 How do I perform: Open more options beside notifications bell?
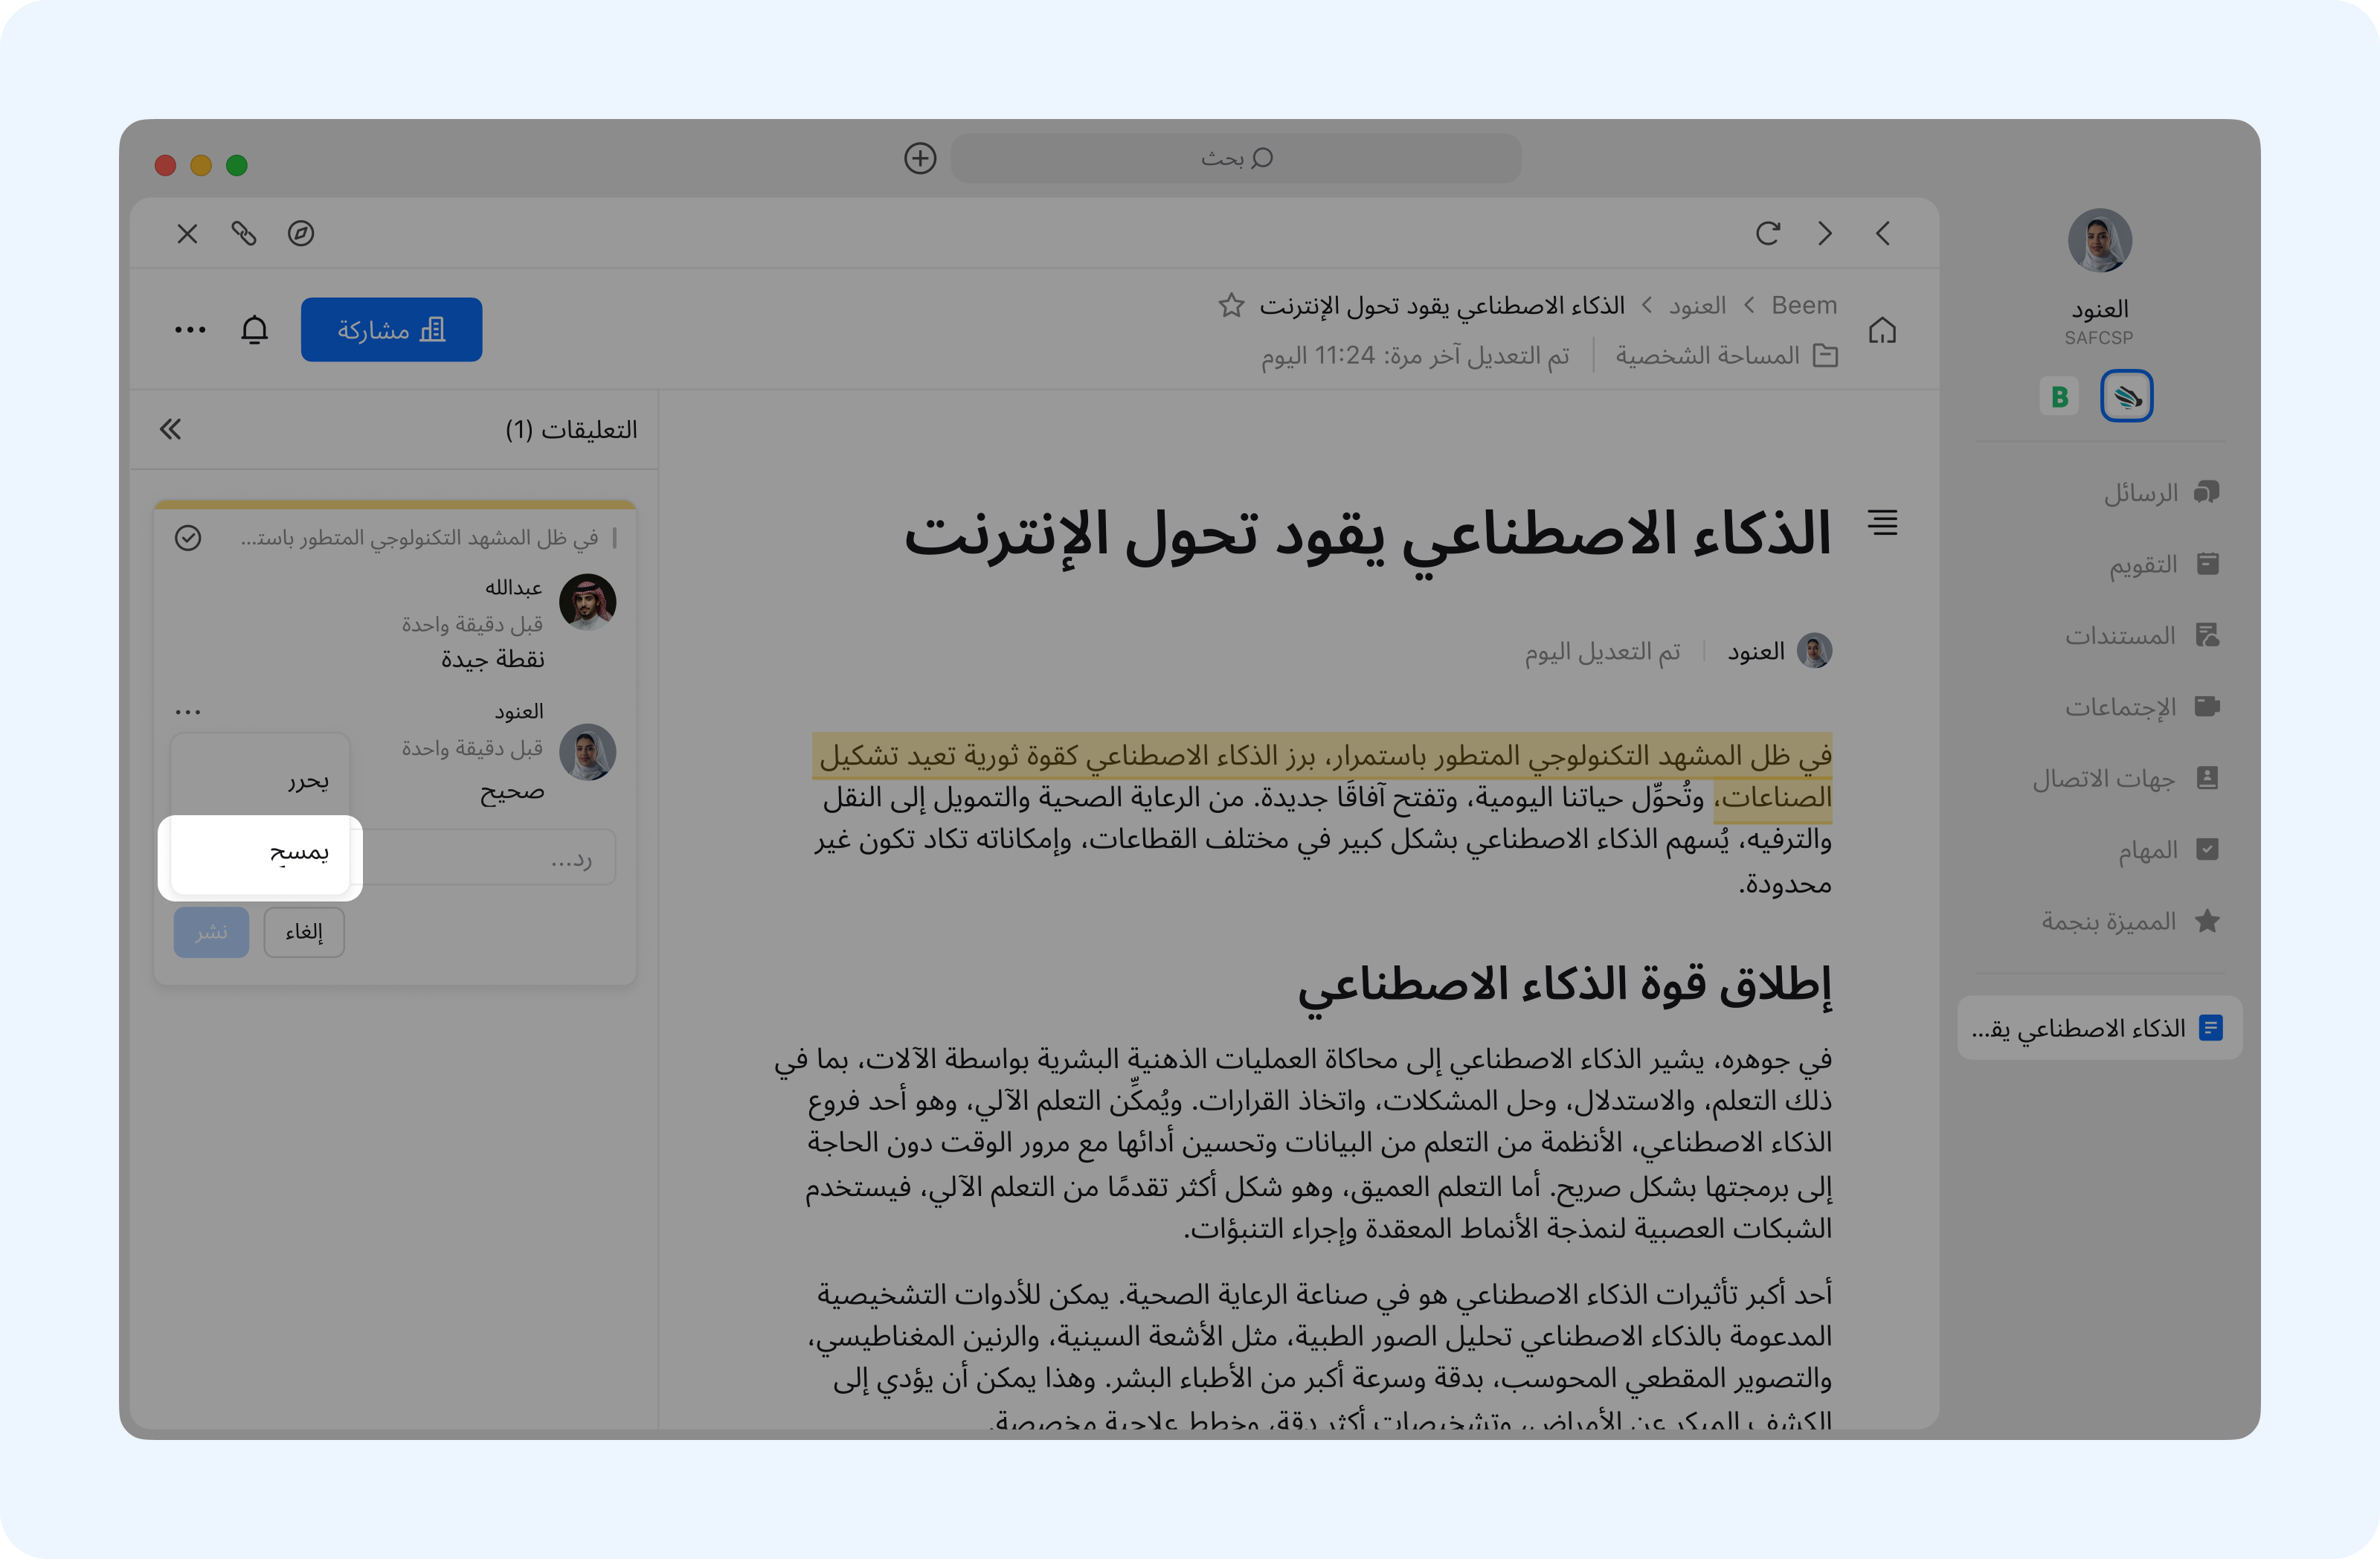[190, 329]
